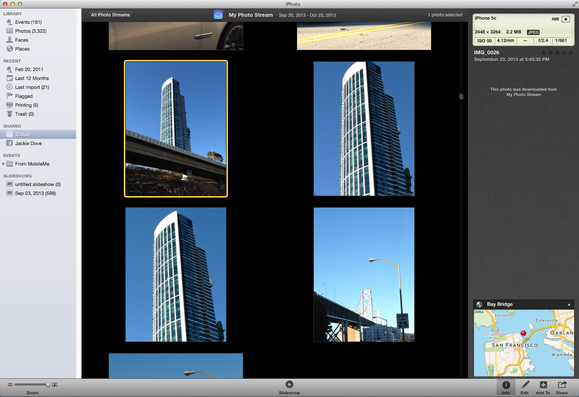Toggle the Info panel button
The image size is (579, 397).
click(506, 387)
